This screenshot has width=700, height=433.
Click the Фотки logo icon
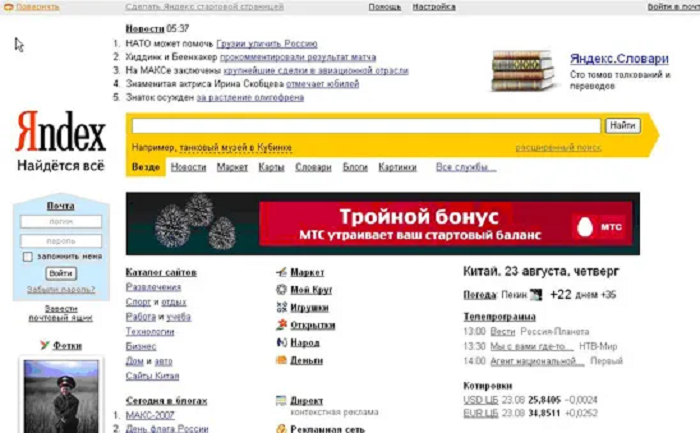[45, 345]
